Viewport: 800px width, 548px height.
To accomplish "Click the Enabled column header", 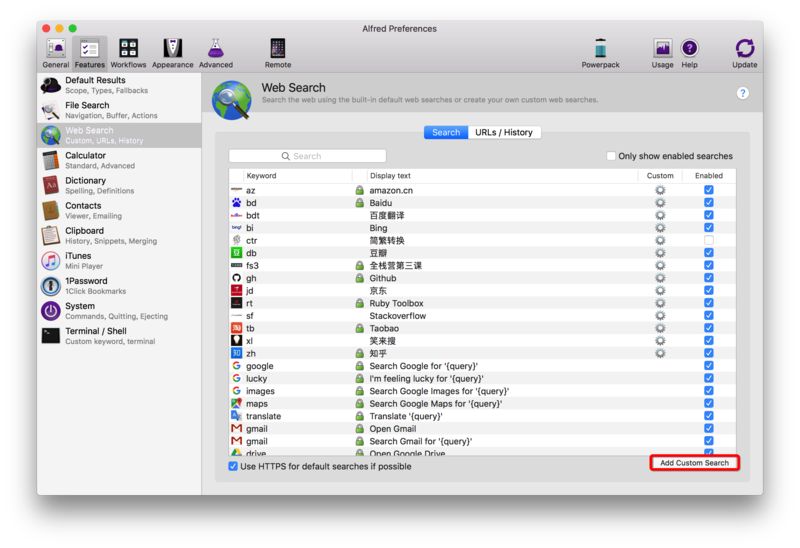I will coord(709,176).
